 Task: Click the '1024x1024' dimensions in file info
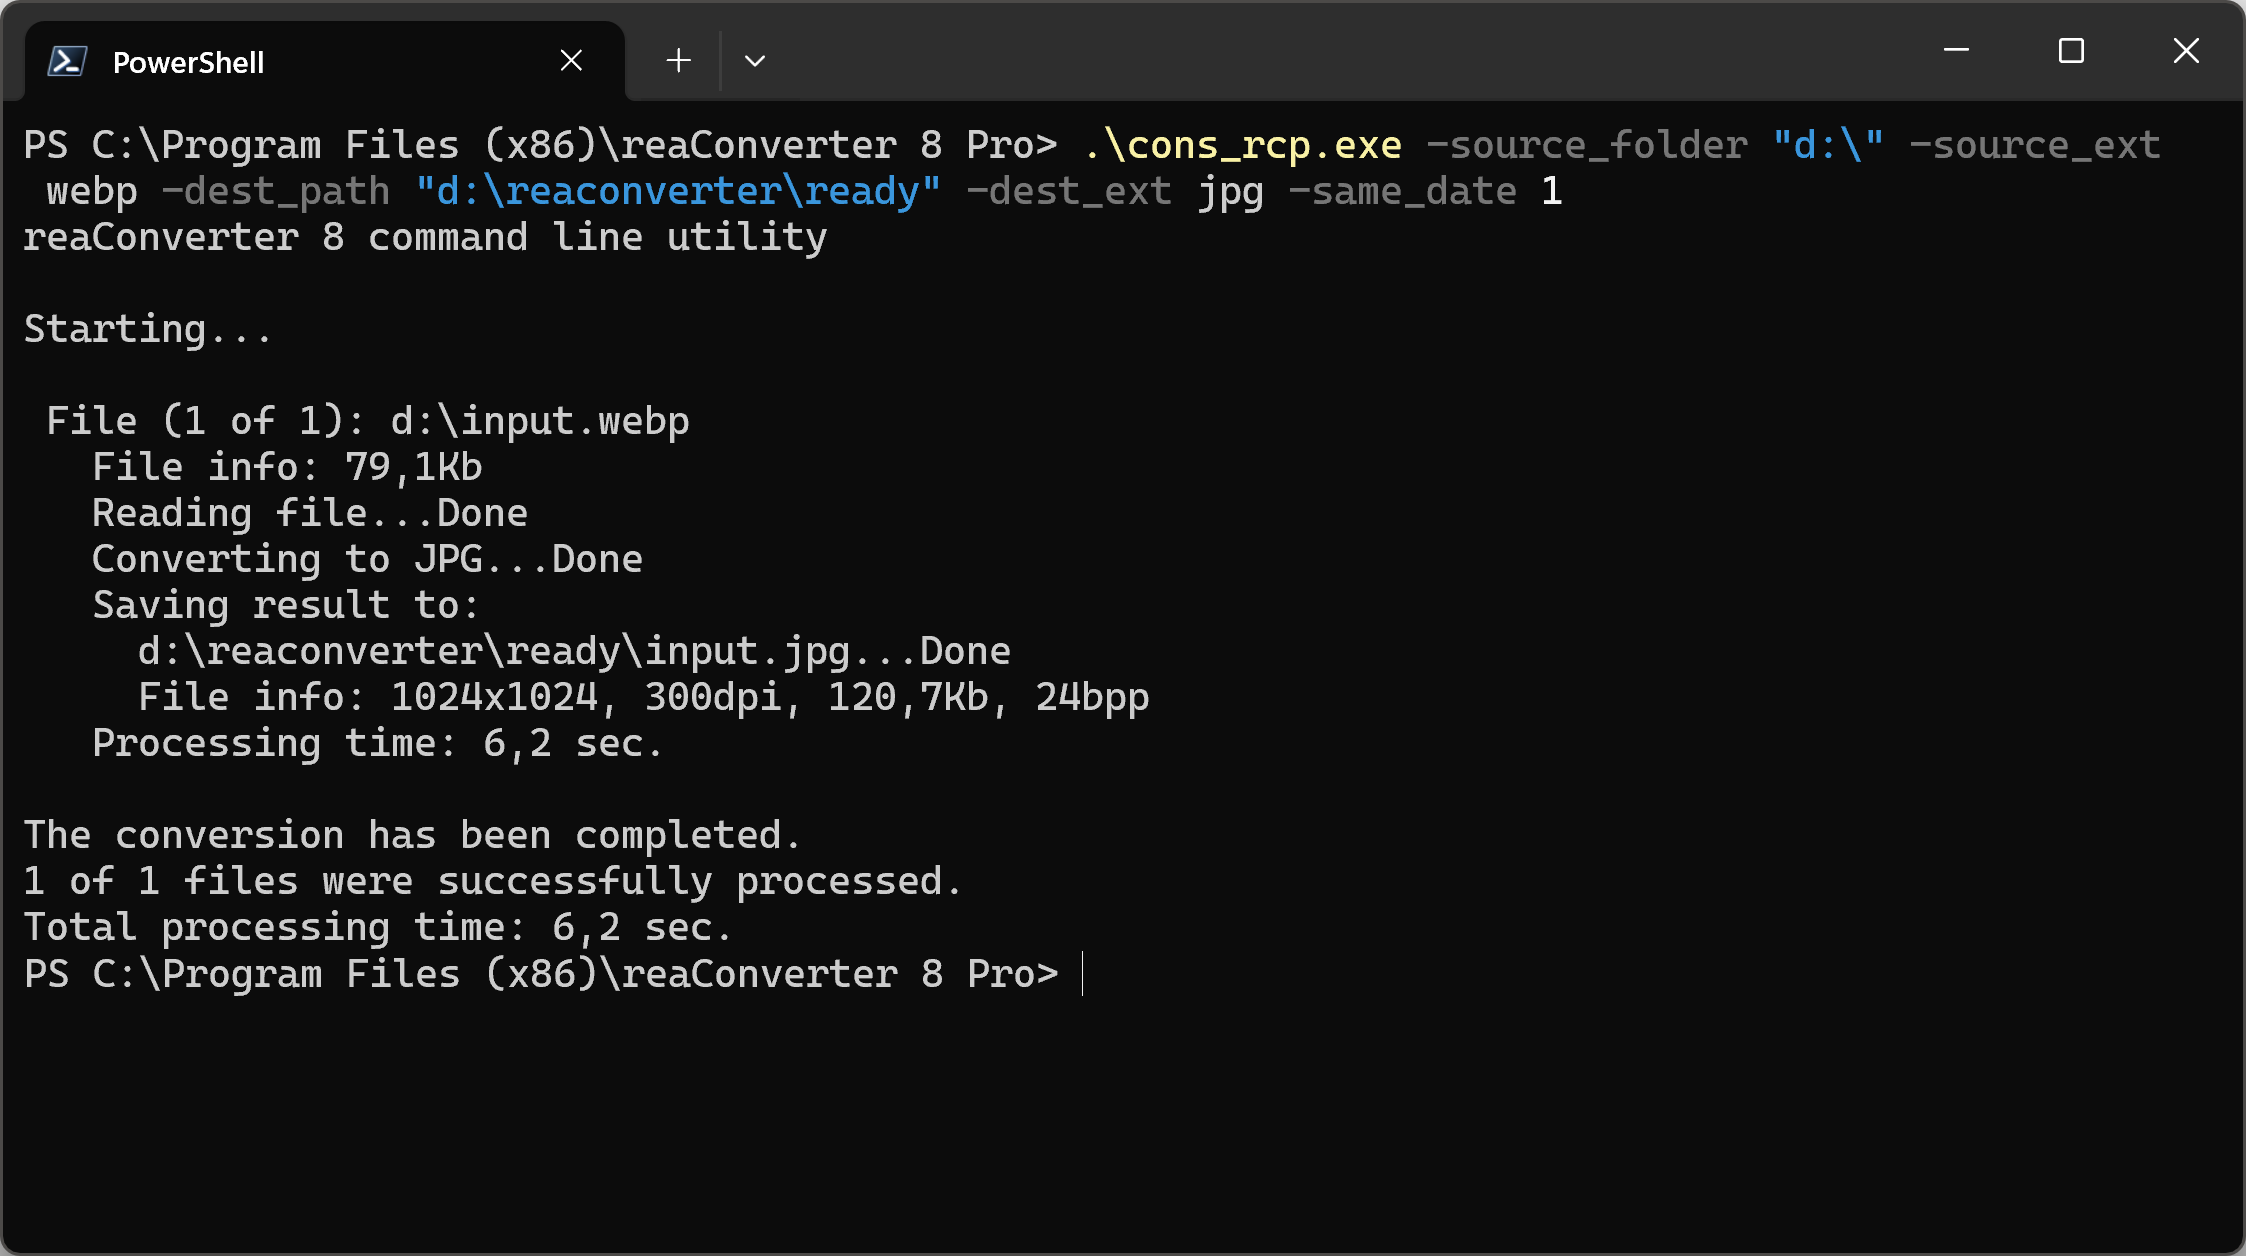click(x=495, y=698)
